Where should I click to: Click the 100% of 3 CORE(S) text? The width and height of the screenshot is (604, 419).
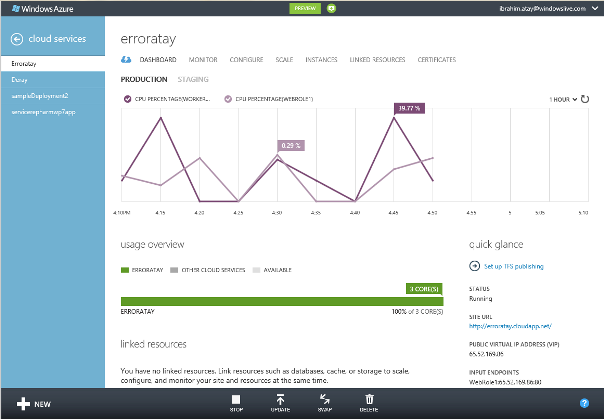pyautogui.click(x=417, y=312)
